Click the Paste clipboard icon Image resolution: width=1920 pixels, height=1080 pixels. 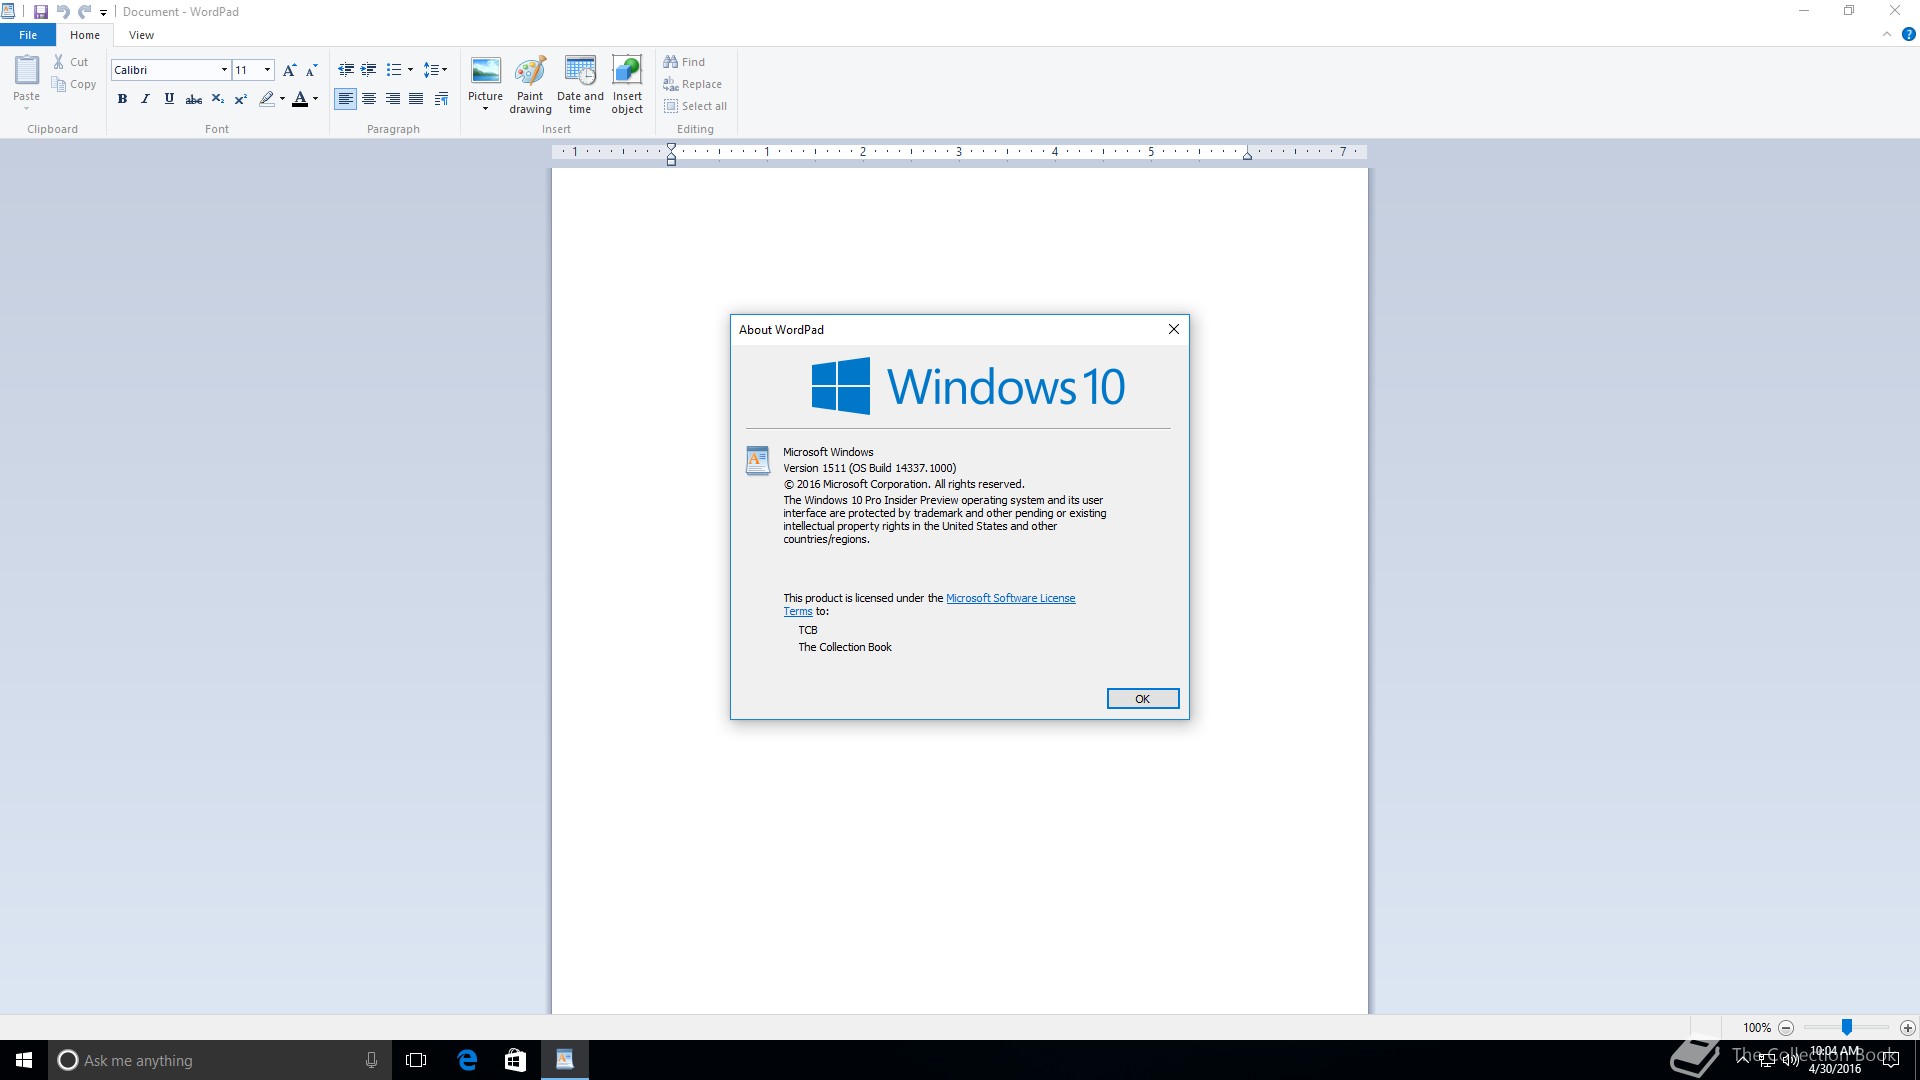27,71
